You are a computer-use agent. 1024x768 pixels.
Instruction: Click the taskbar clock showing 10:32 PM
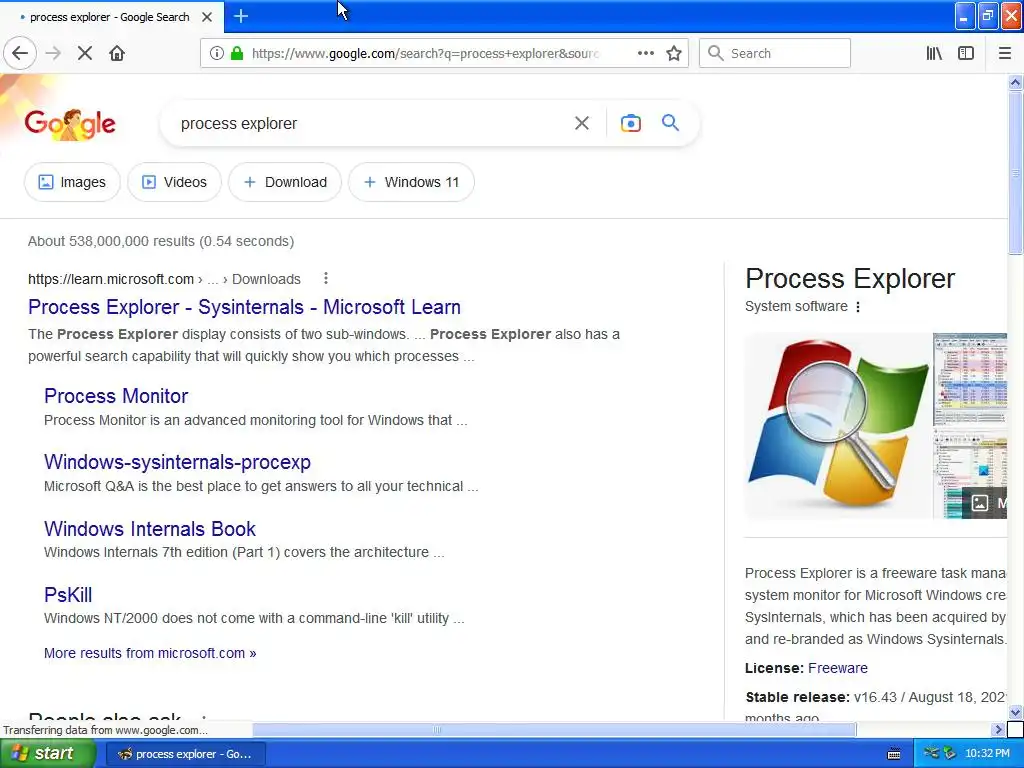coord(987,754)
